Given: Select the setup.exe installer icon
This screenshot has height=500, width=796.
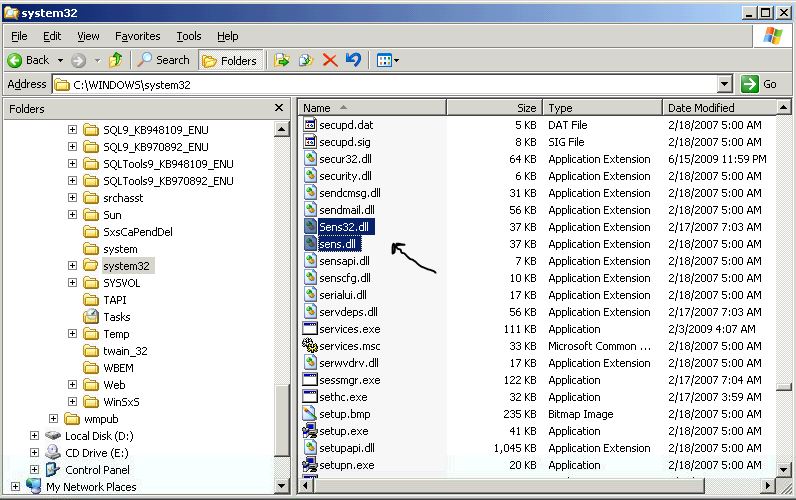Looking at the screenshot, I should coord(310,430).
